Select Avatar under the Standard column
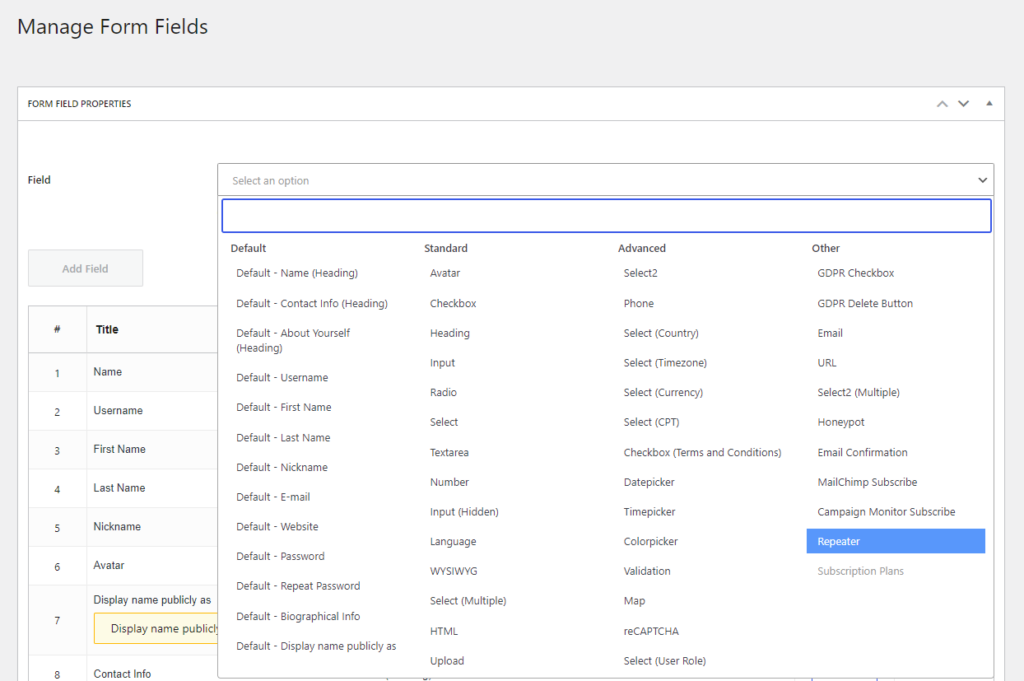This screenshot has height=681, width=1024. coord(443,272)
